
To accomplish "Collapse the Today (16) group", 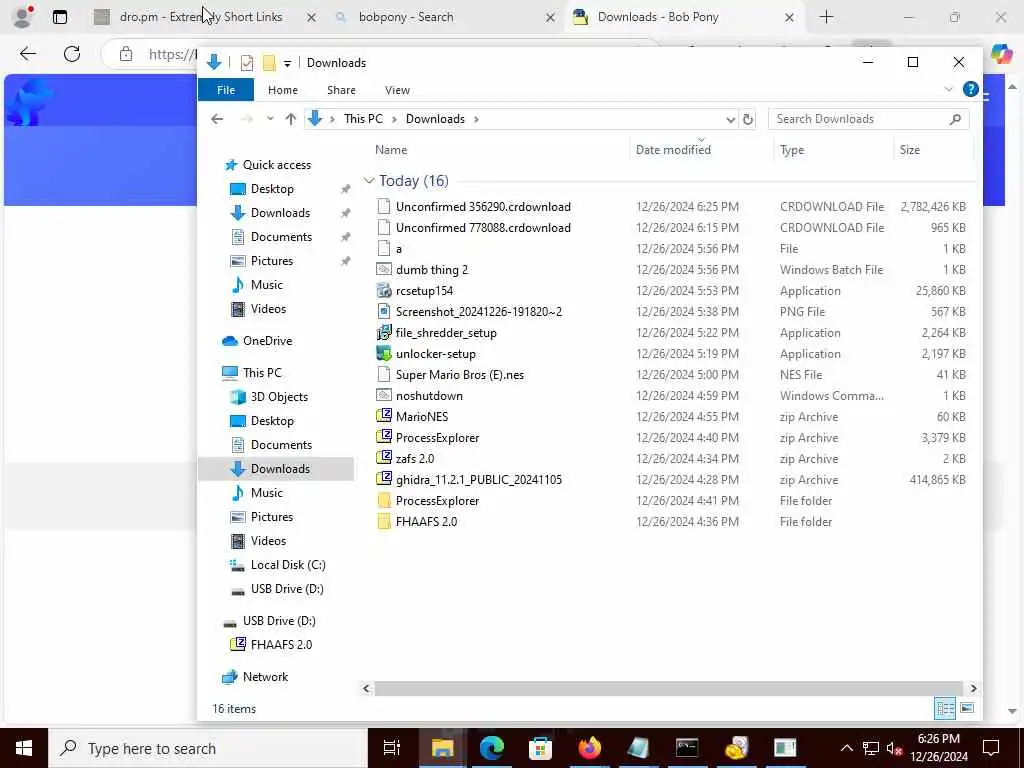I will click(369, 181).
